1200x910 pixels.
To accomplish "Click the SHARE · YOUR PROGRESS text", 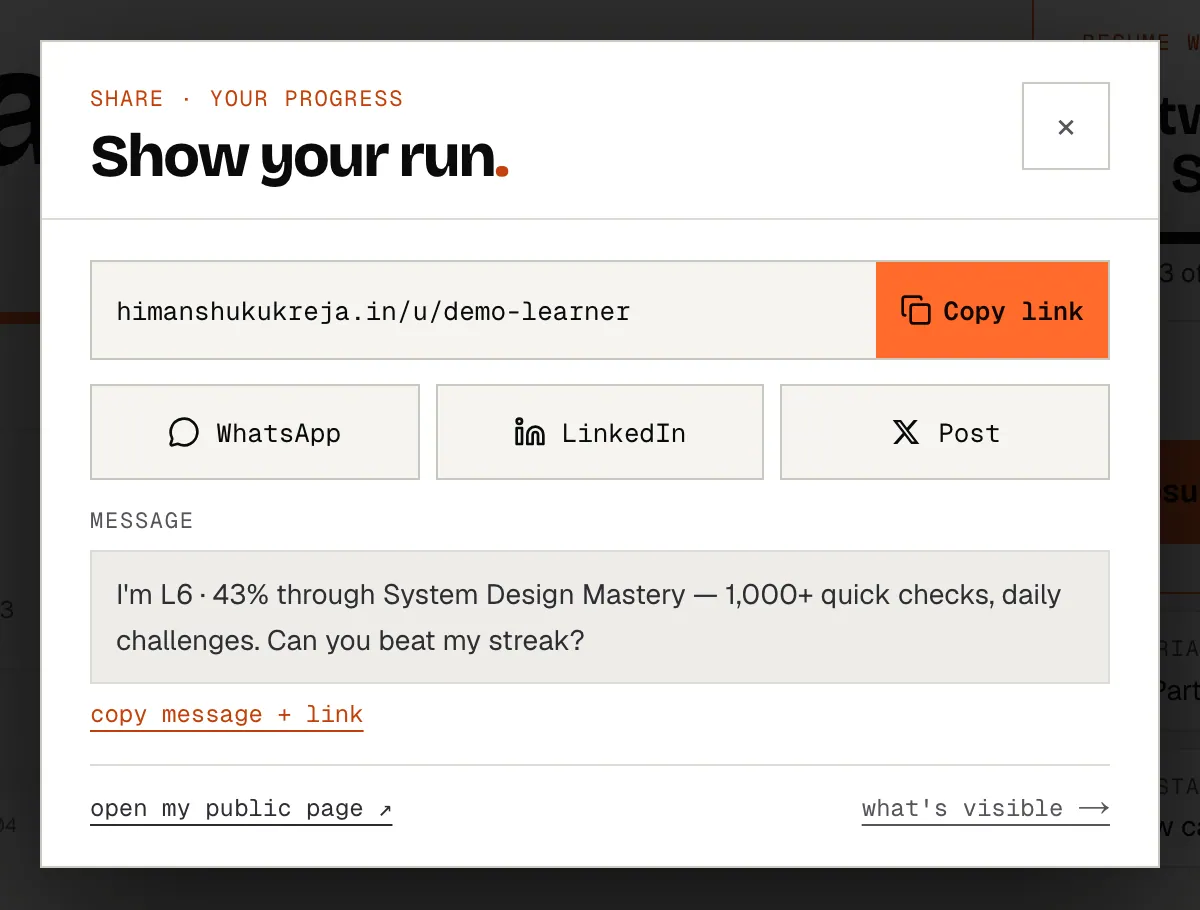I will pyautogui.click(x=247, y=99).
